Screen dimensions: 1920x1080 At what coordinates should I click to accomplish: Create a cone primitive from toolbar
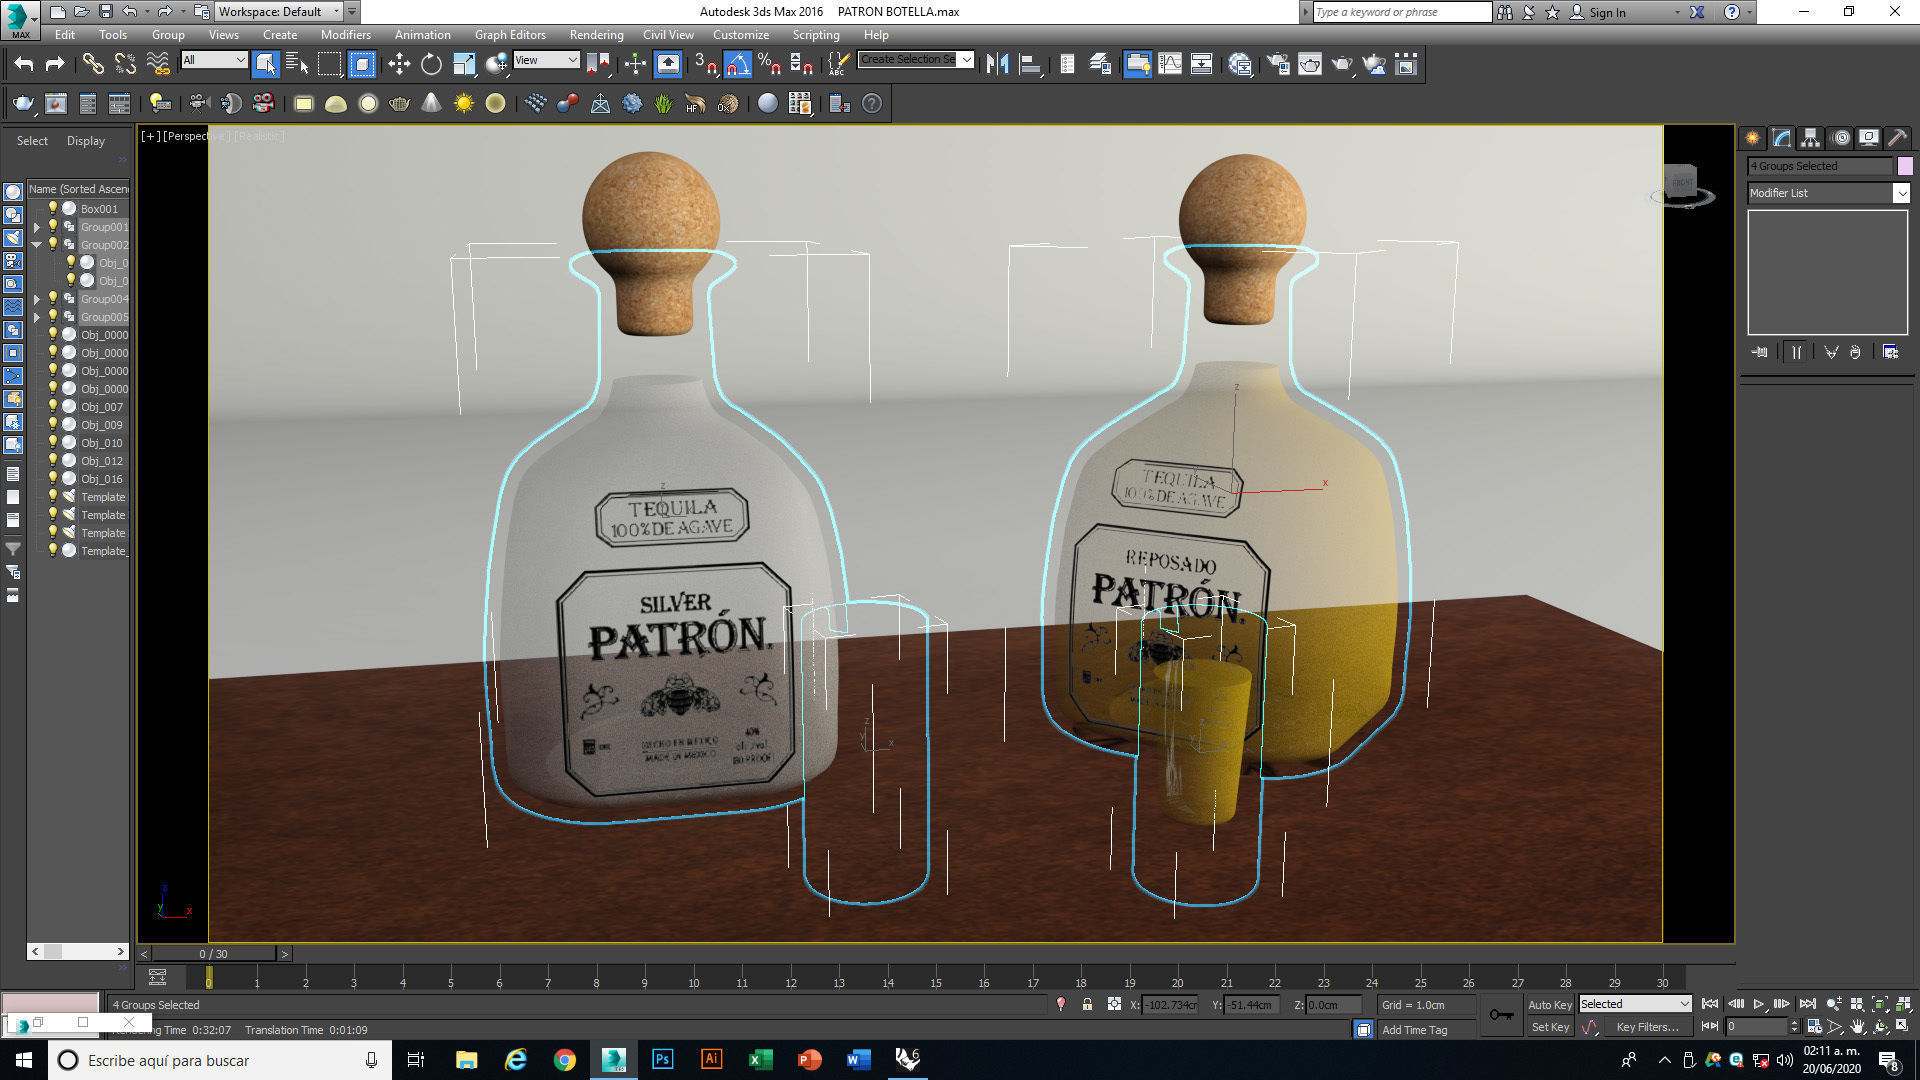click(x=431, y=103)
